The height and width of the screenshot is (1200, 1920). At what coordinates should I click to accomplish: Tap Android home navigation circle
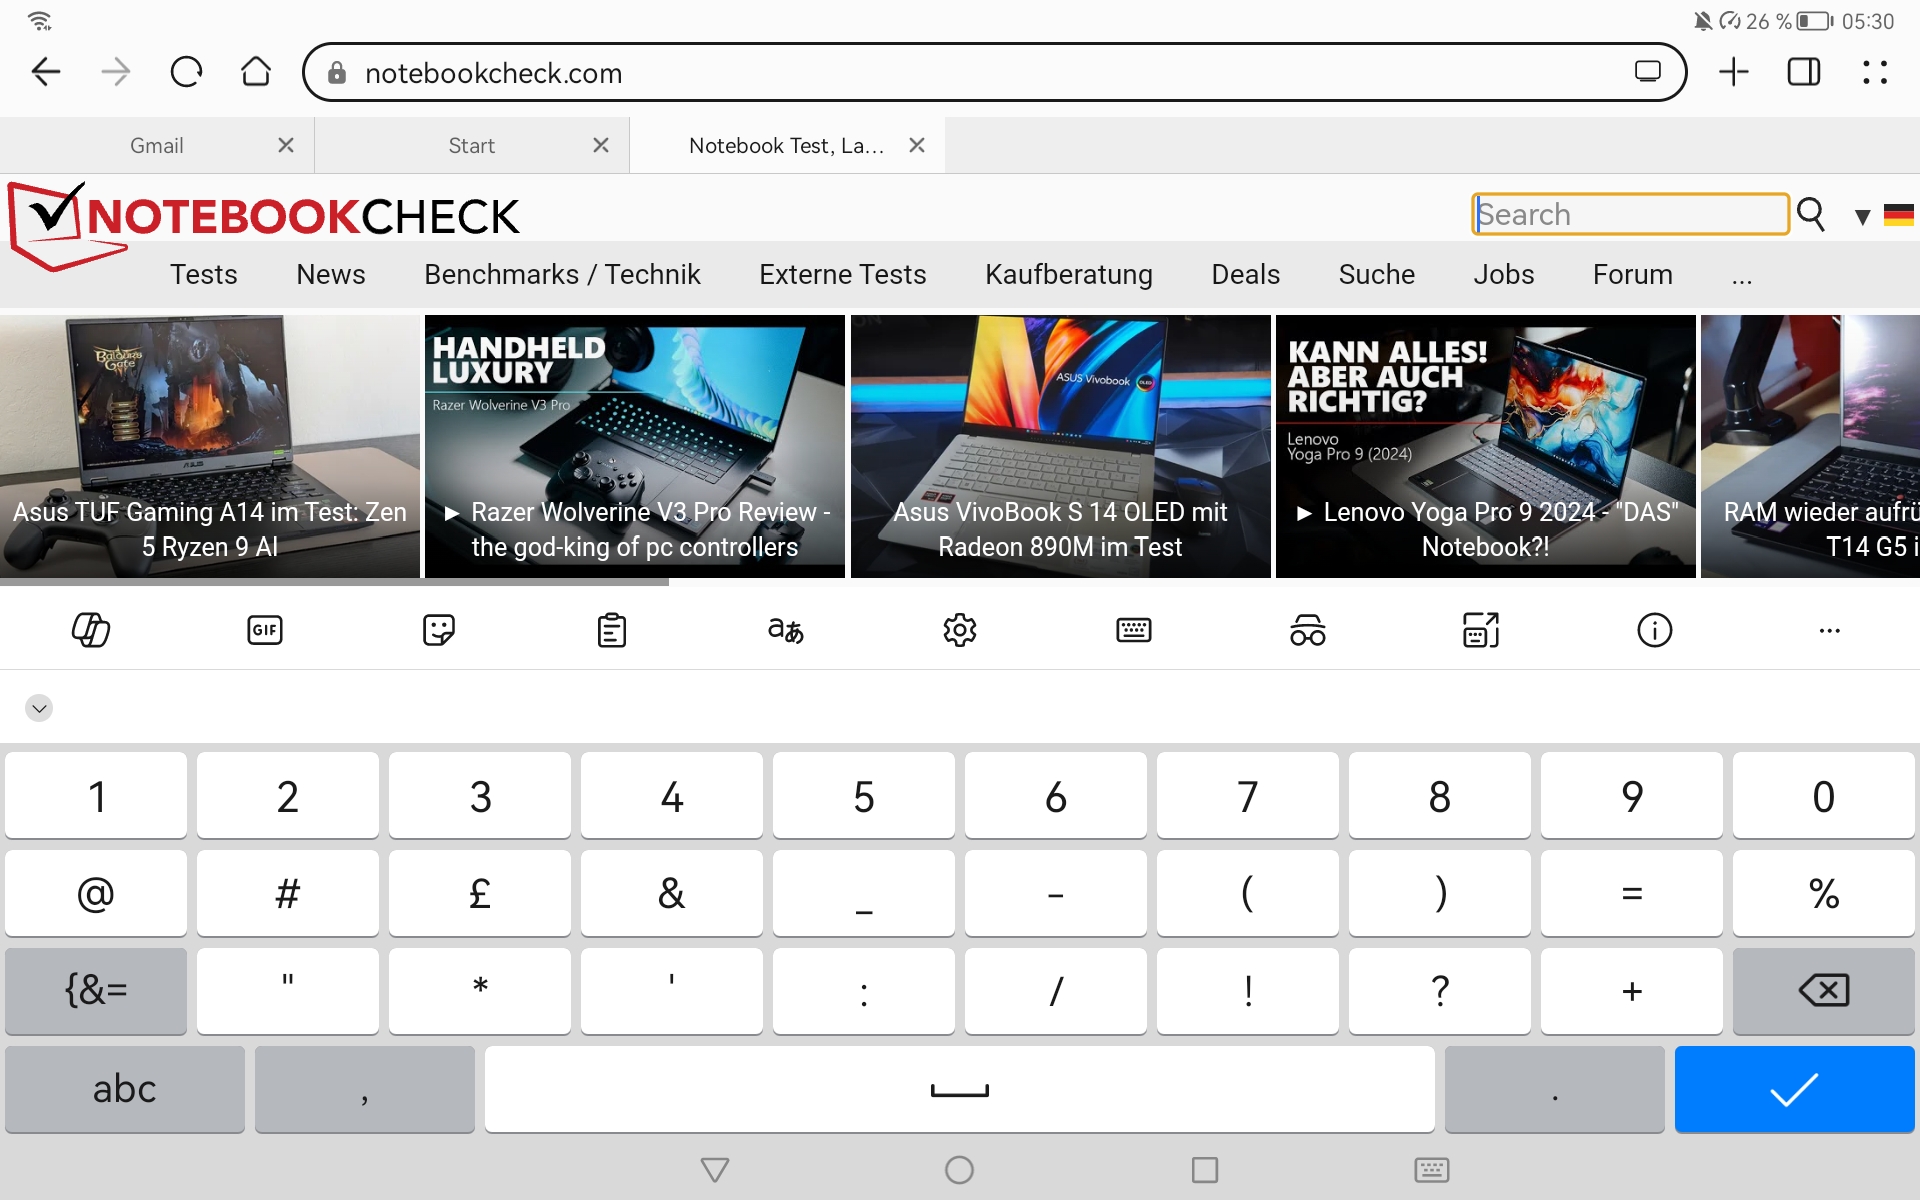click(959, 1169)
